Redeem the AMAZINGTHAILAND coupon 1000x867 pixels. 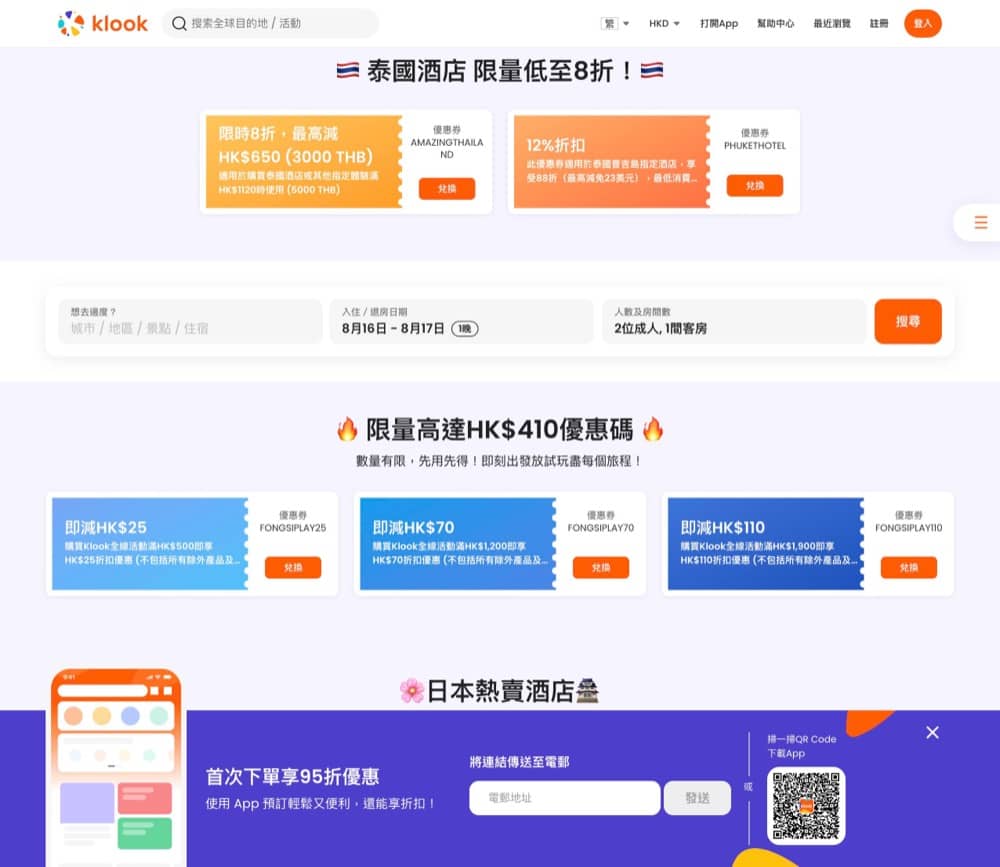[448, 190]
